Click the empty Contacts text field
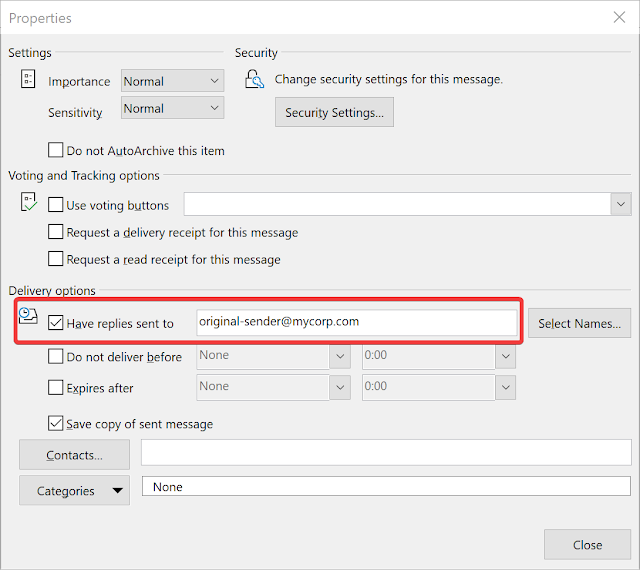The height and width of the screenshot is (570, 640). pyautogui.click(x=386, y=452)
